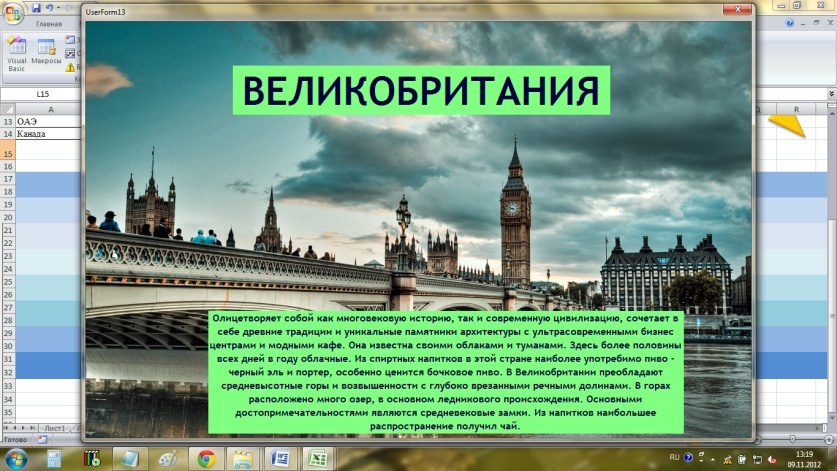Go to first sheet navigation arrow
Image resolution: width=837 pixels, height=471 pixels.
click(6, 428)
